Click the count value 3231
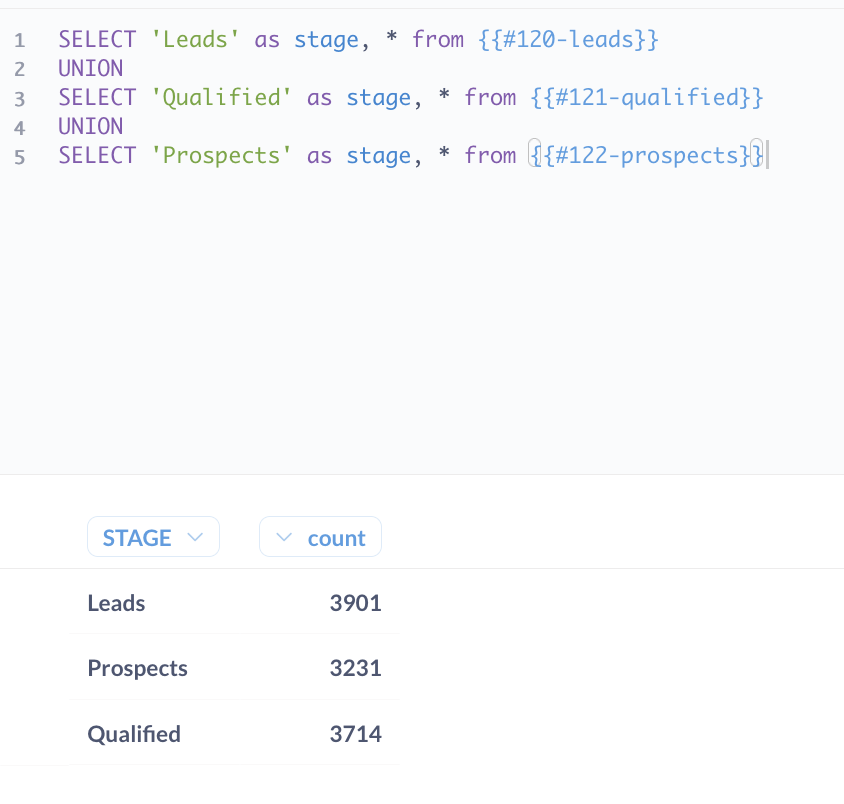This screenshot has height=804, width=844. coord(355,668)
